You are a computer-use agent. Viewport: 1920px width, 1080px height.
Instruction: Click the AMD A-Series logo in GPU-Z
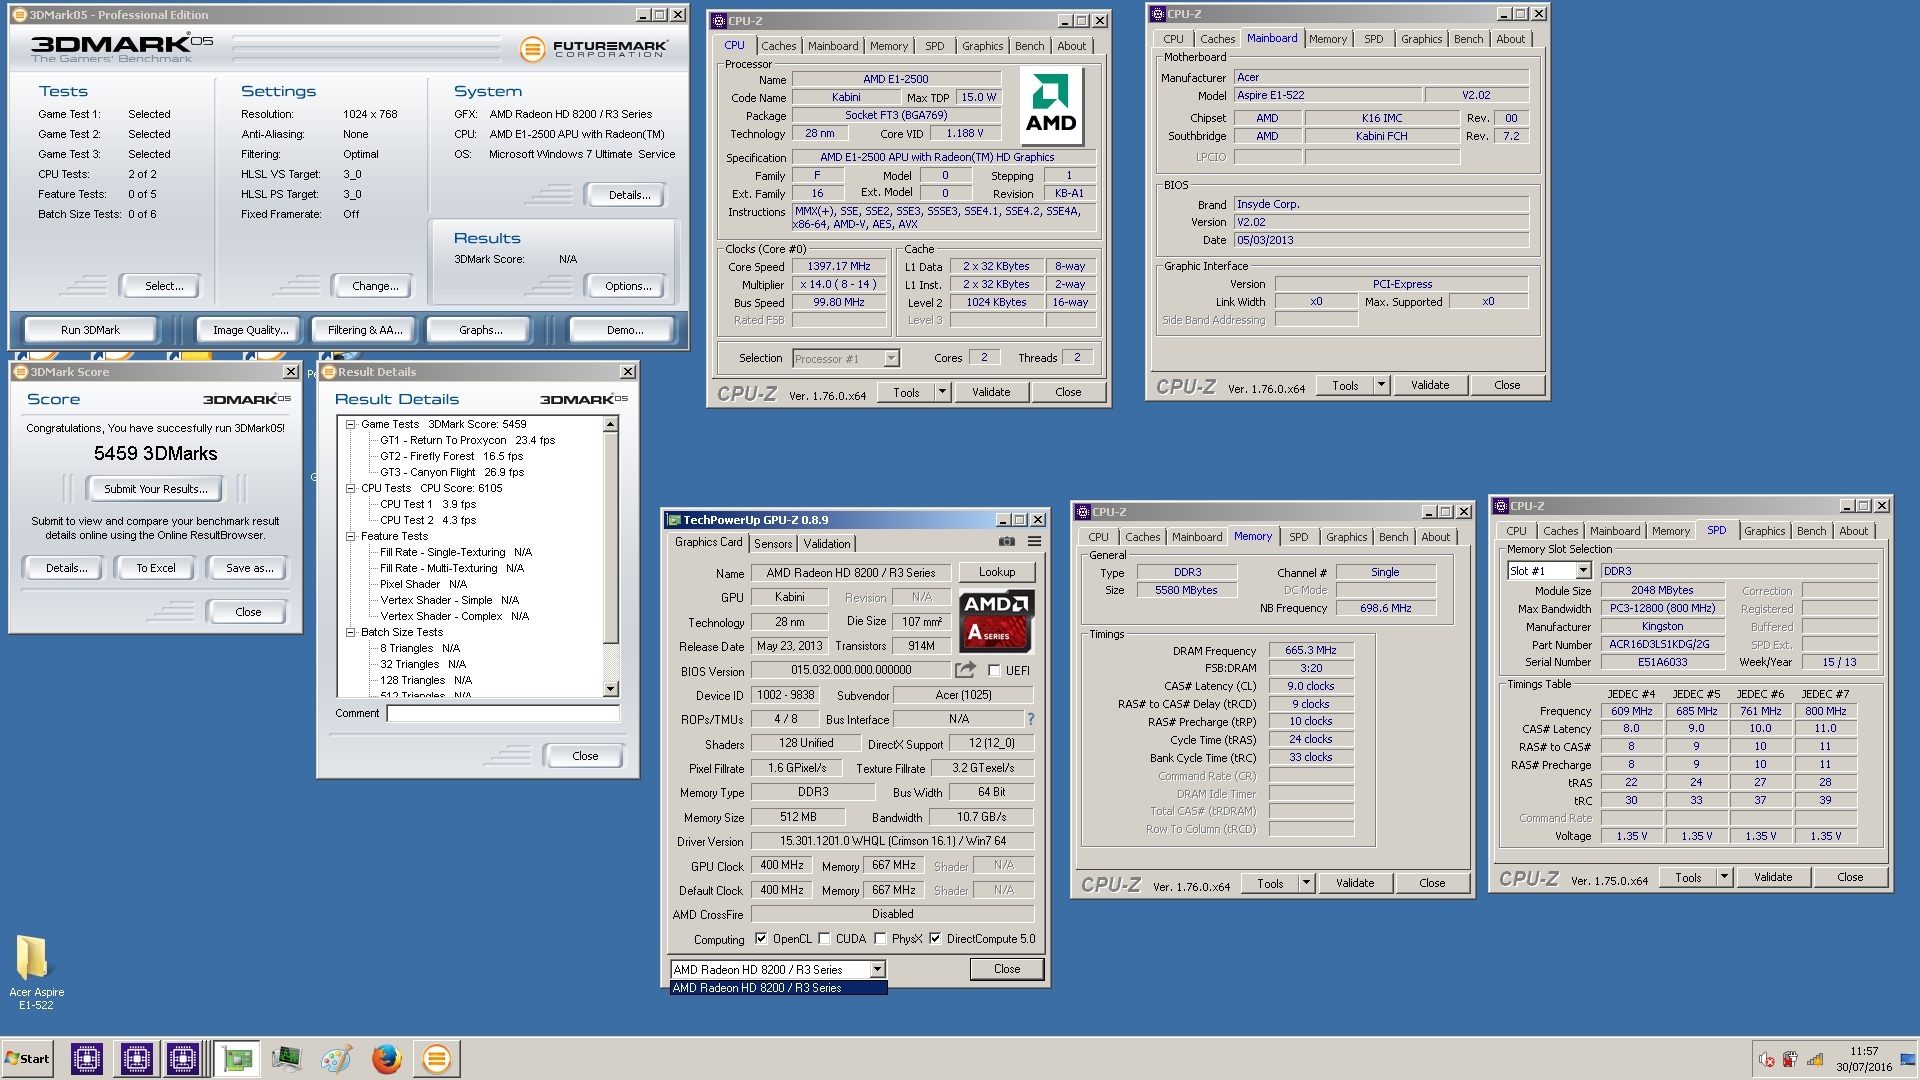point(996,620)
